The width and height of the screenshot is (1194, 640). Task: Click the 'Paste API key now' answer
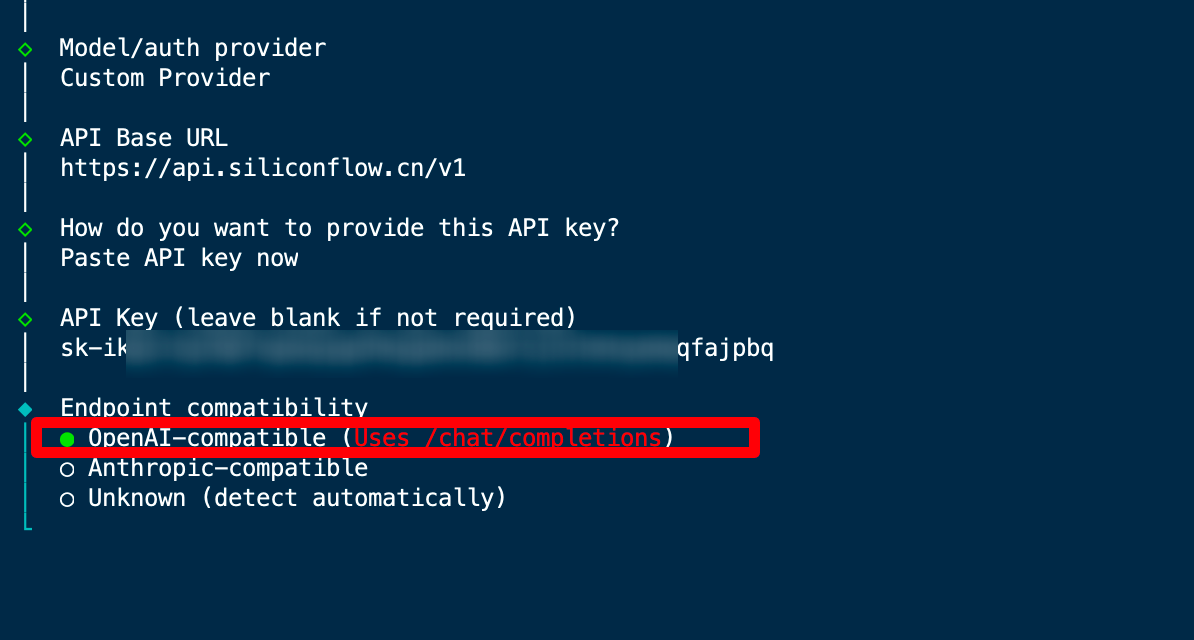179,258
